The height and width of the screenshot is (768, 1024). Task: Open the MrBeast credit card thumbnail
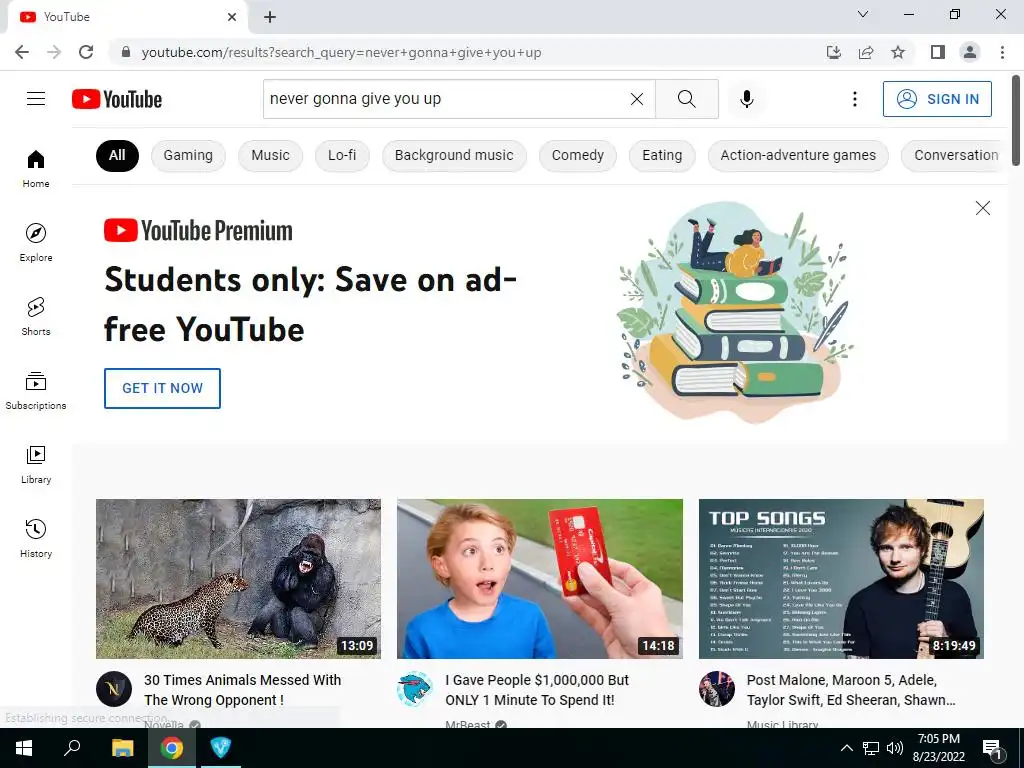tap(539, 579)
